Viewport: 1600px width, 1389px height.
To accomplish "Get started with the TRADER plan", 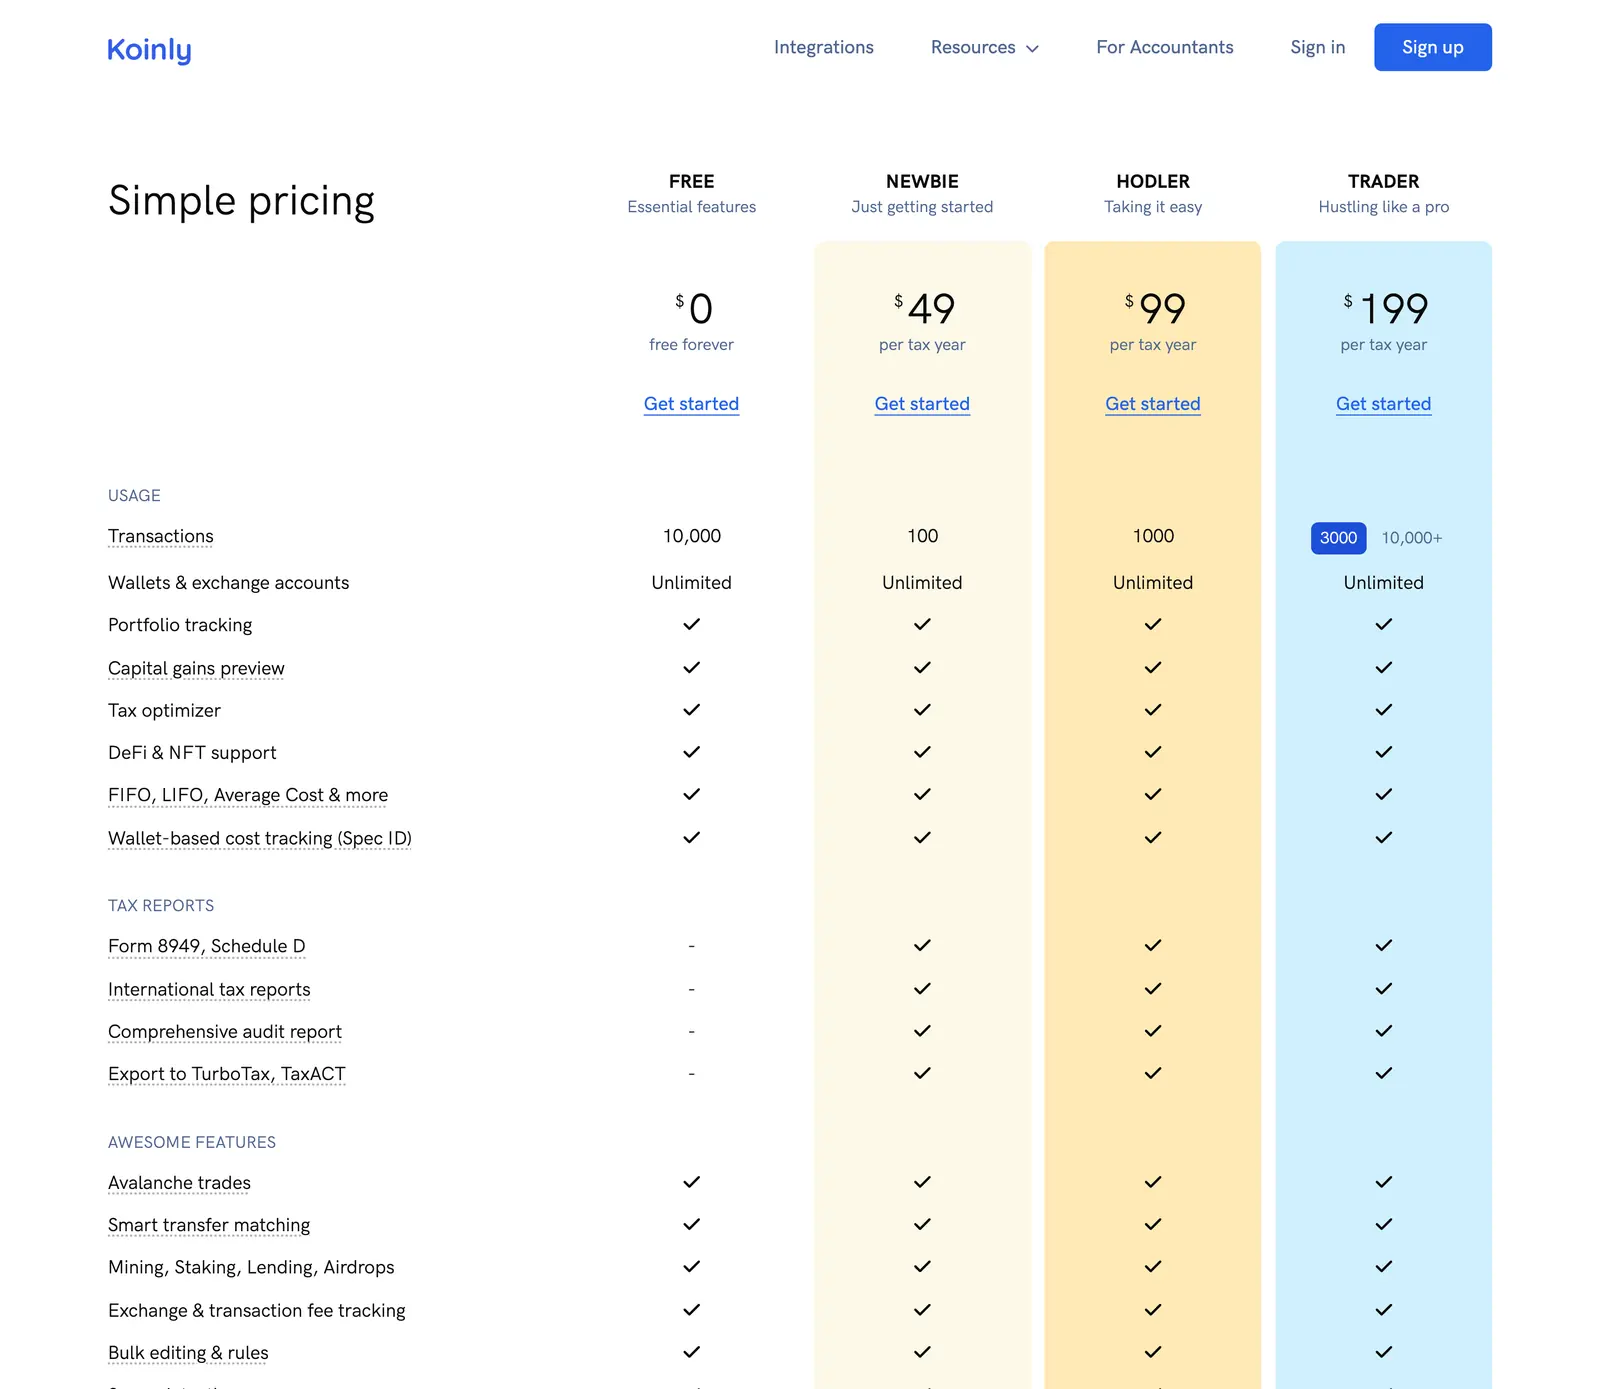I will coord(1384,404).
